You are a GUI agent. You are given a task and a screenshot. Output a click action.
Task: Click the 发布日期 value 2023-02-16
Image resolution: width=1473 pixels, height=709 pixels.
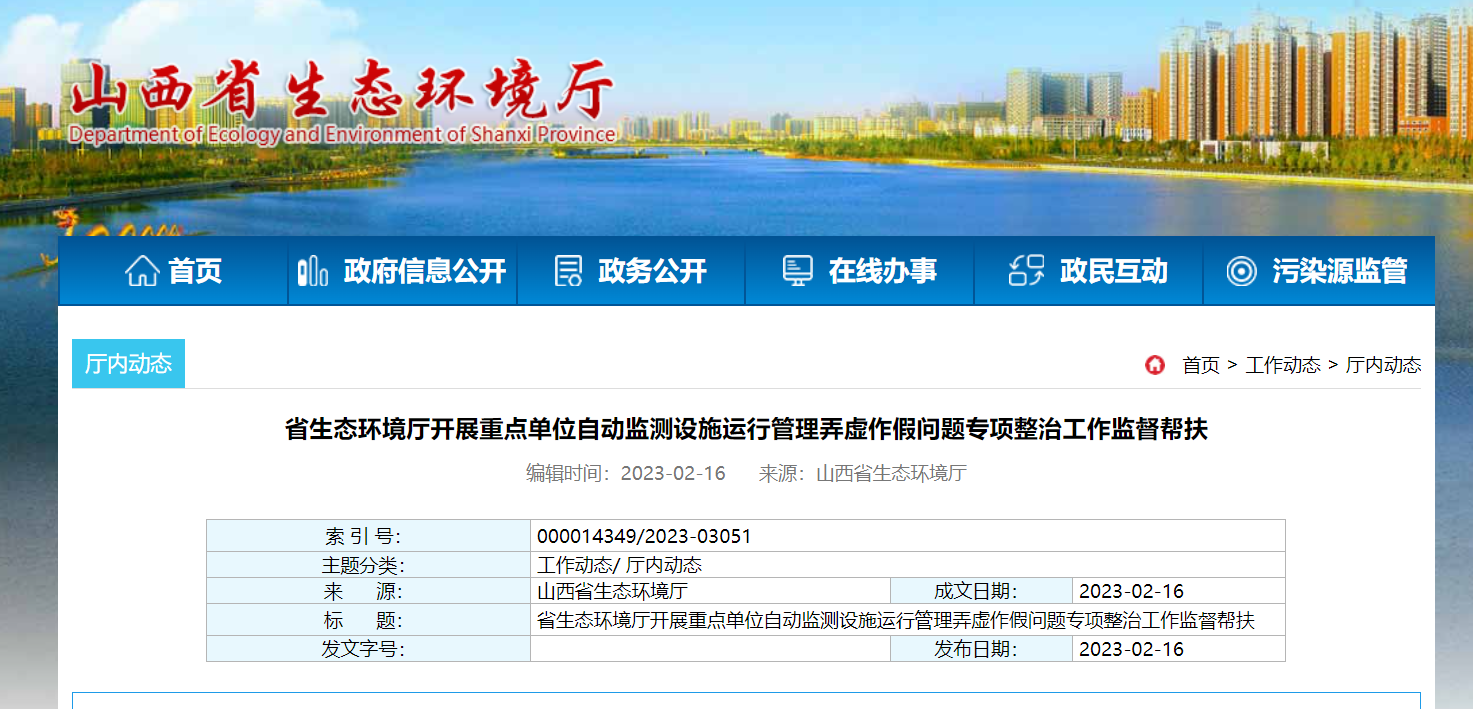point(1131,649)
